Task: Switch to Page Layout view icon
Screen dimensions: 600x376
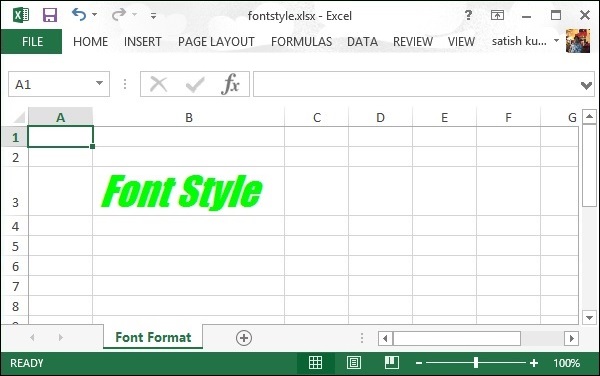Action: pyautogui.click(x=354, y=363)
